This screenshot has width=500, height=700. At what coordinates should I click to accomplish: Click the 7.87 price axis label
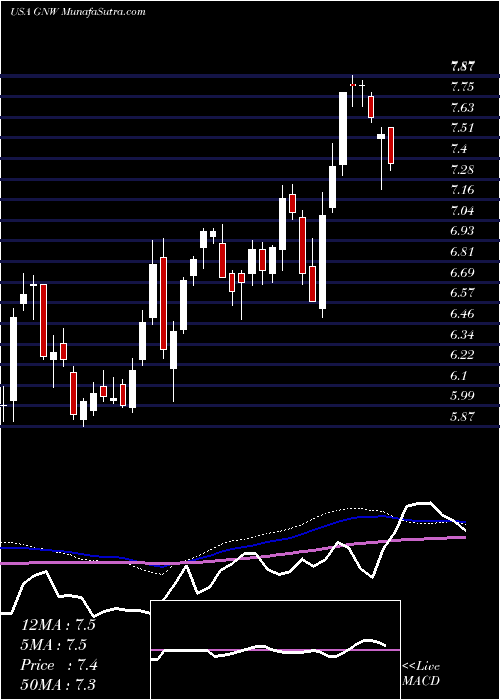(x=463, y=67)
